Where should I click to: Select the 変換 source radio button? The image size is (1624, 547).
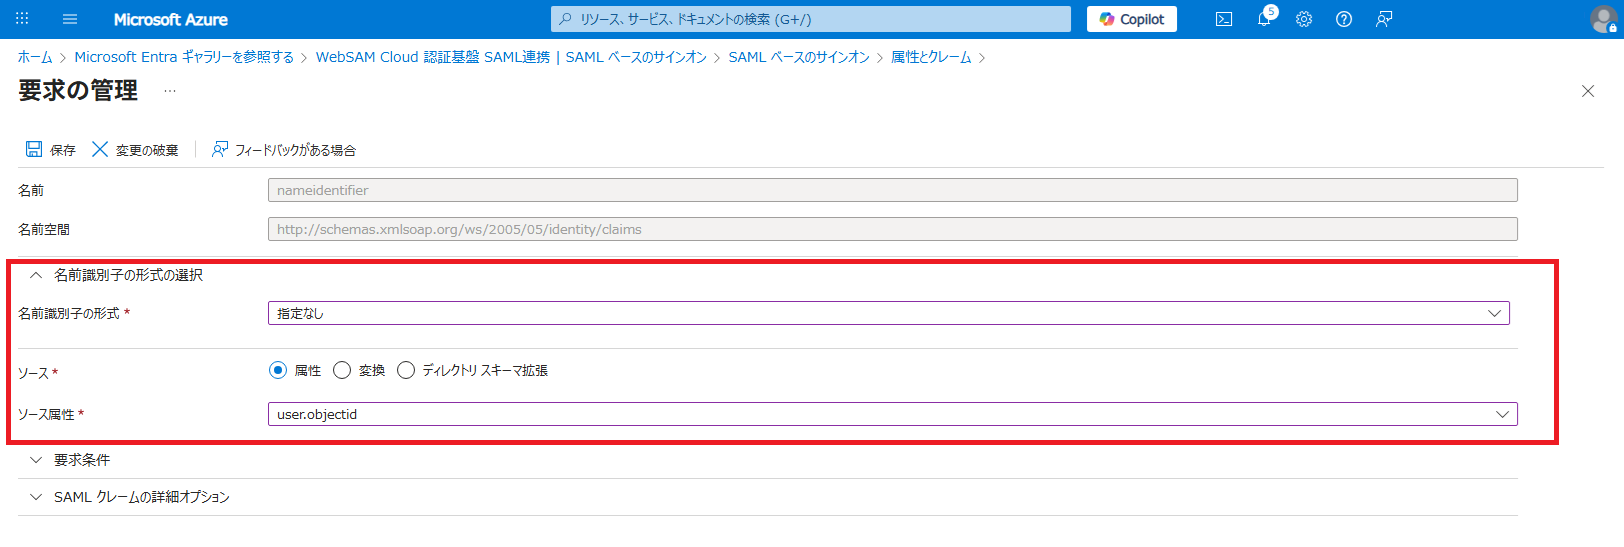point(342,370)
